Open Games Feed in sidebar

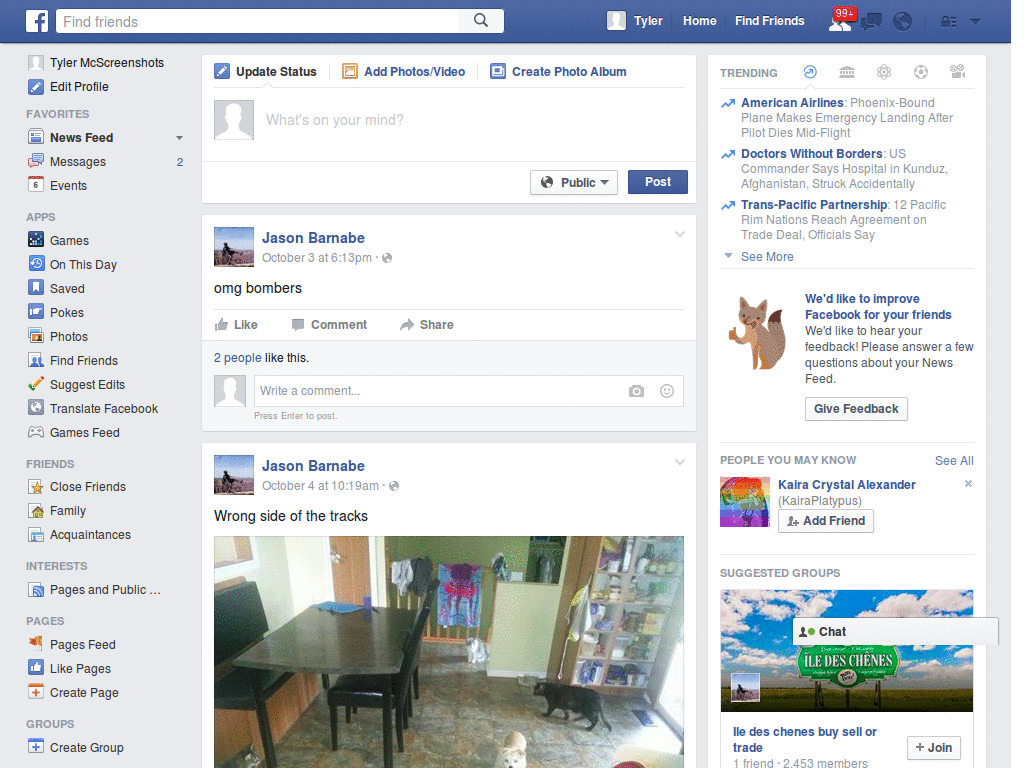coord(74,432)
